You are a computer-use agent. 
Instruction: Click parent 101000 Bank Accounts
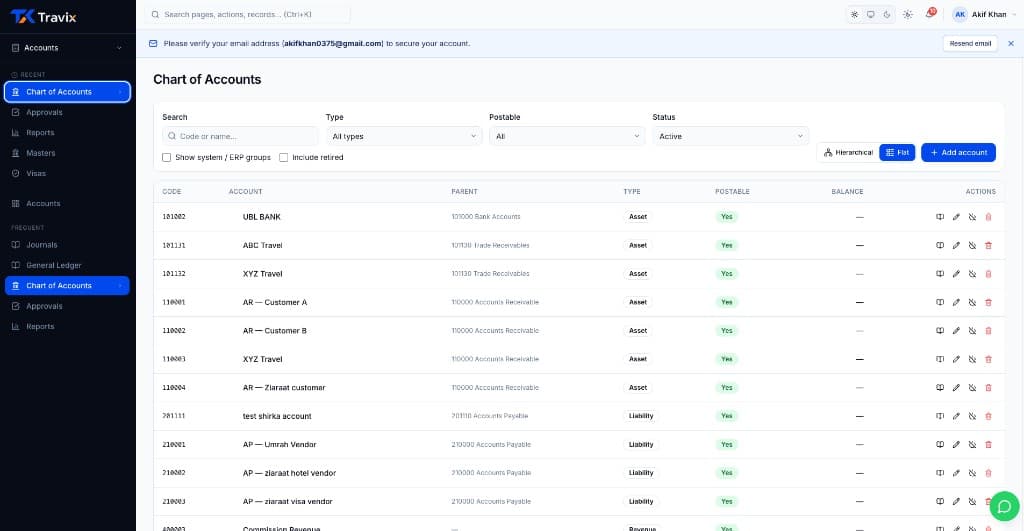[486, 217]
